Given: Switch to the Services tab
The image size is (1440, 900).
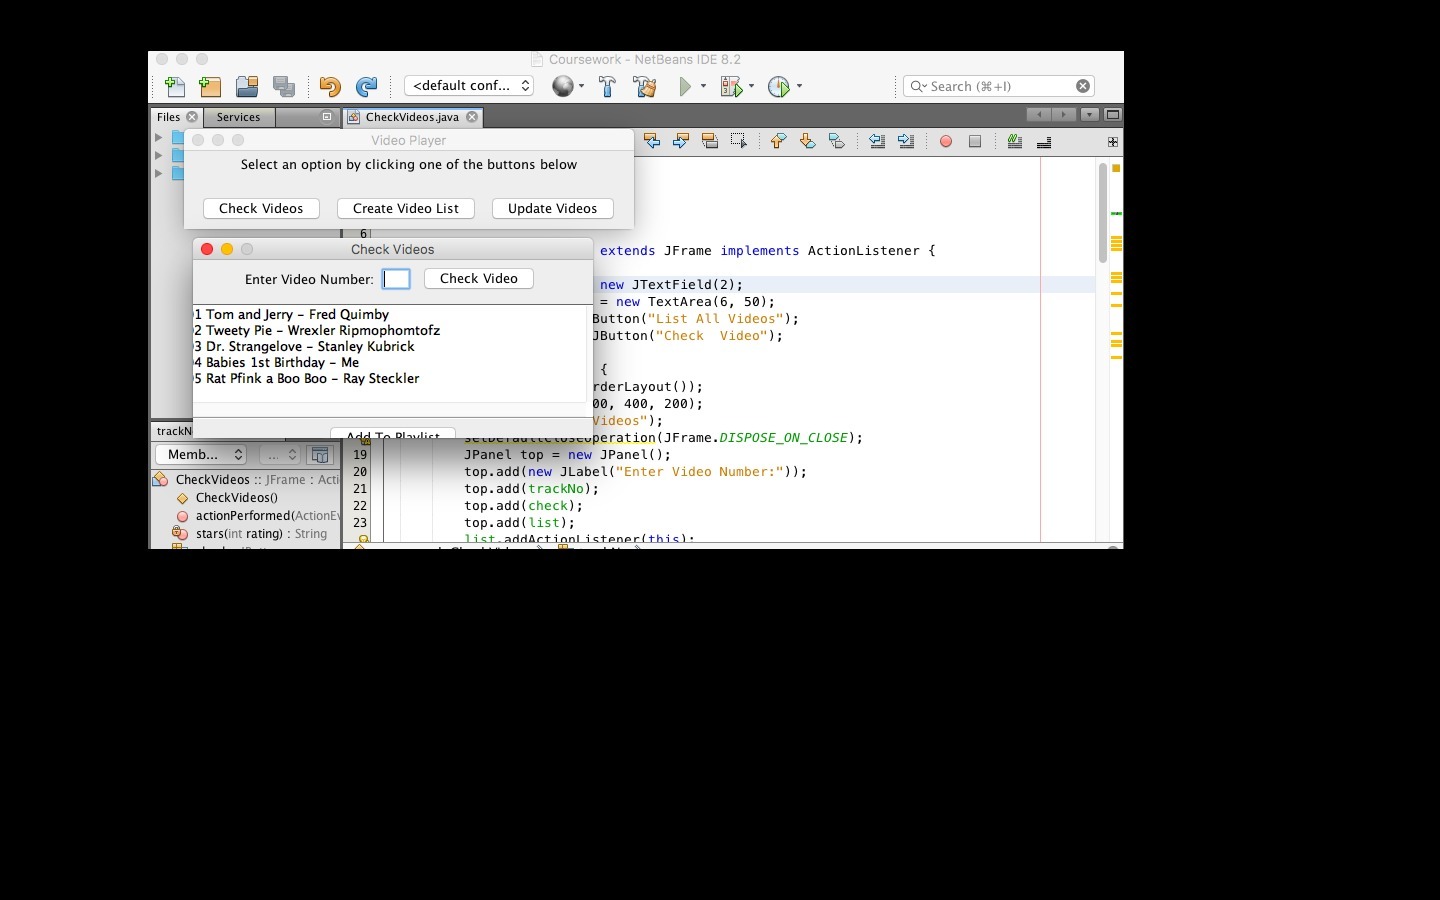Looking at the screenshot, I should (239, 117).
